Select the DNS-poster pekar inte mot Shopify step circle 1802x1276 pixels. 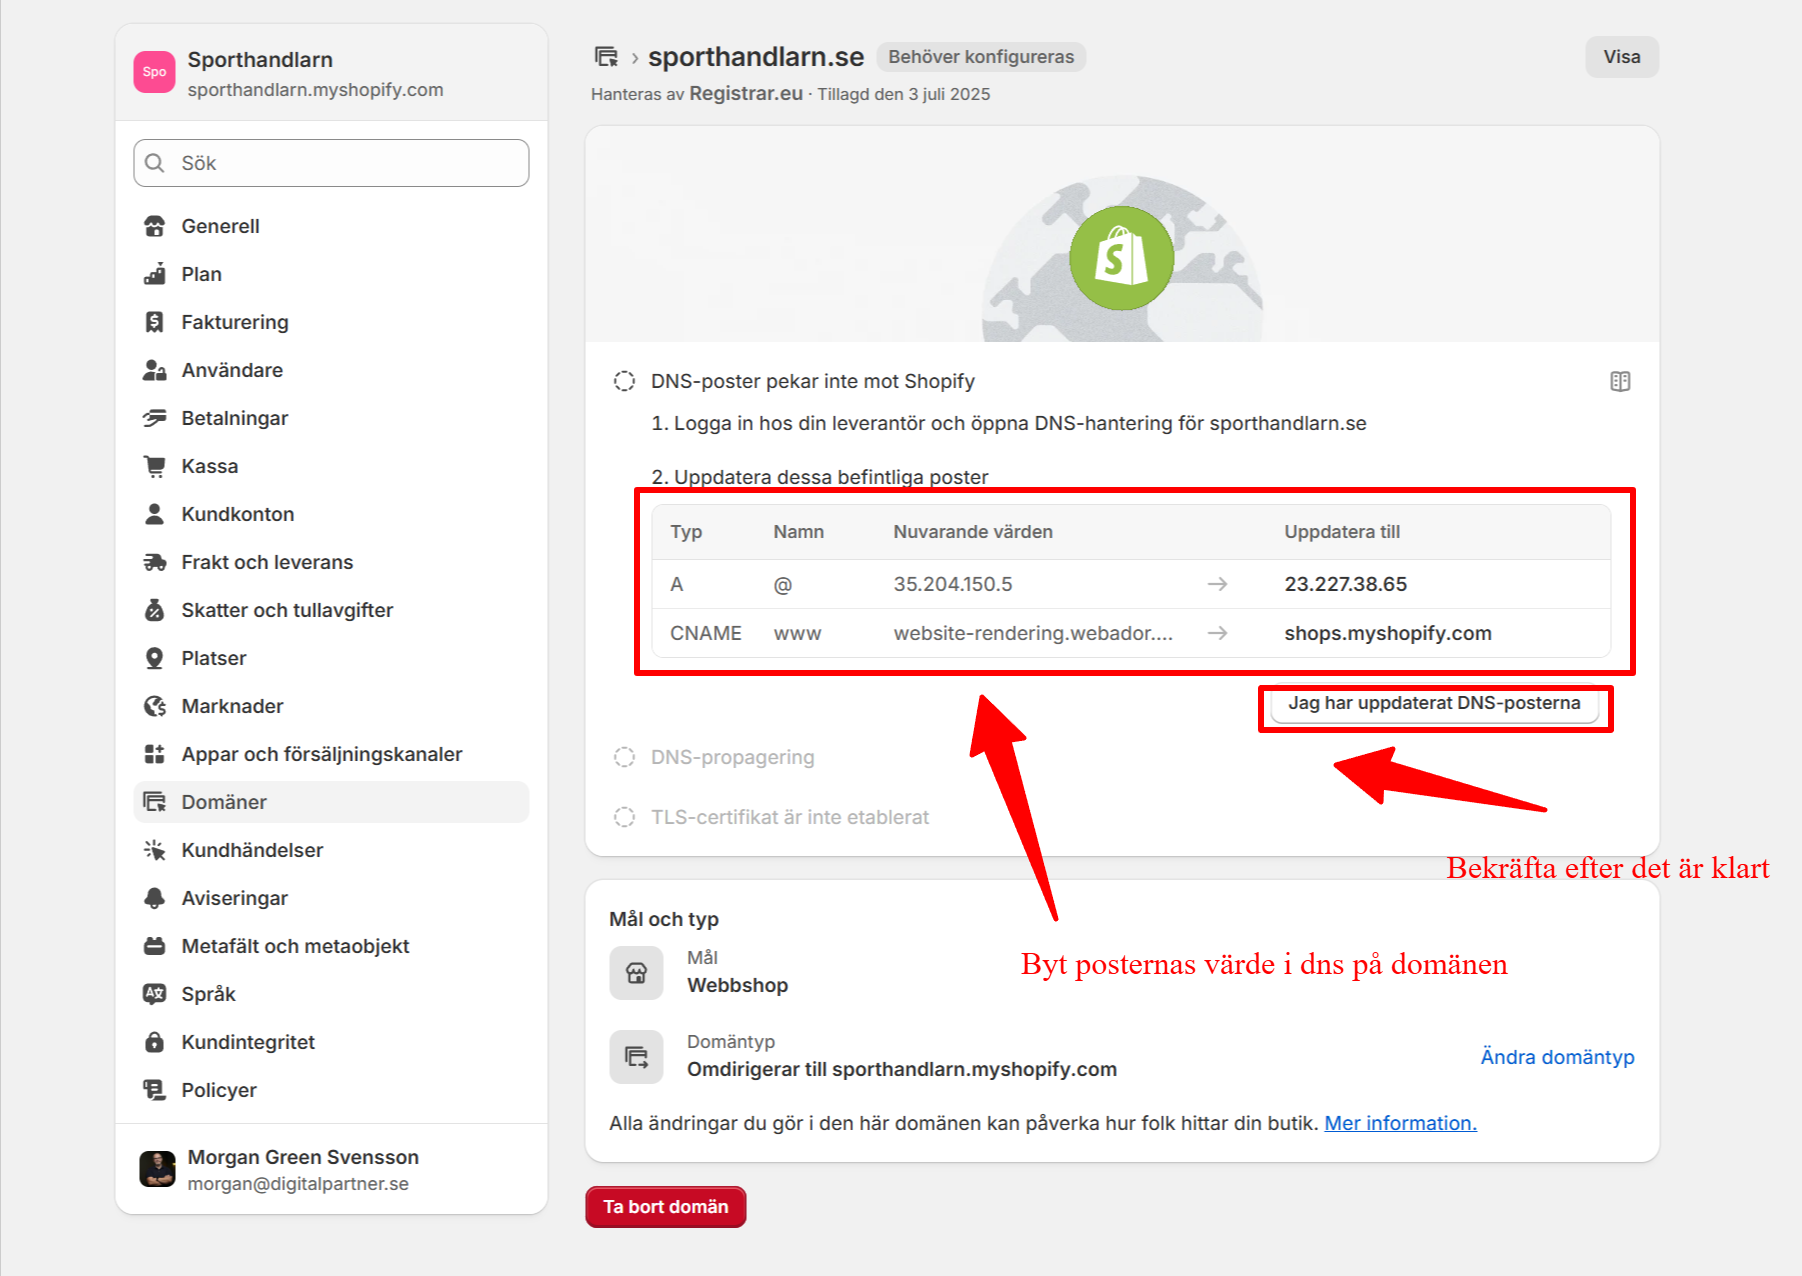point(624,381)
